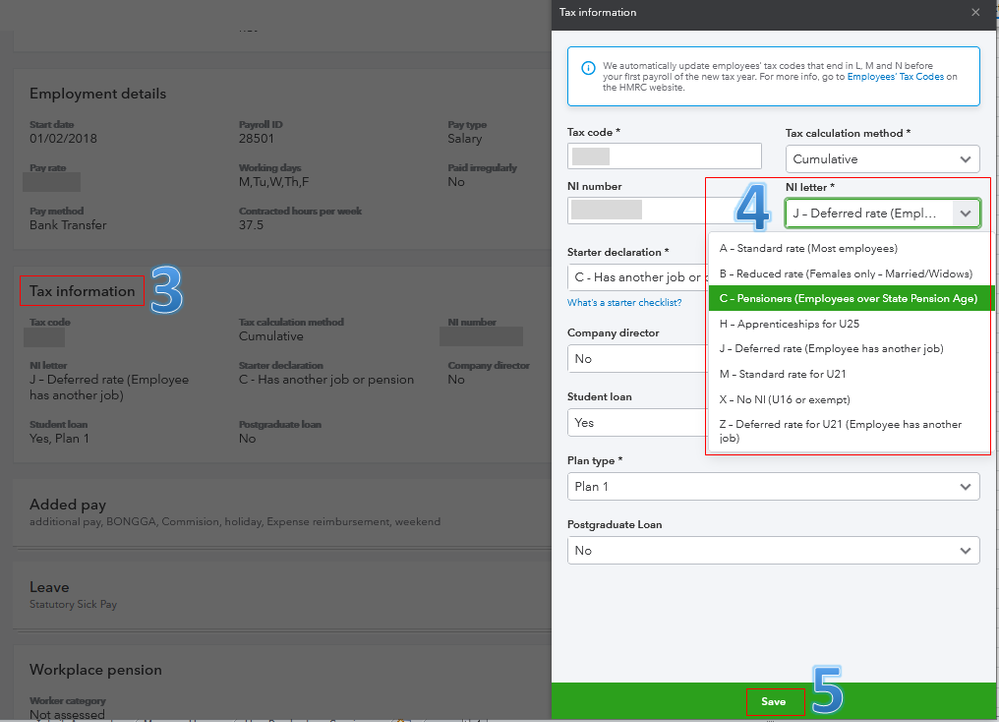
Task: Click the 'Bank Transfer' pay method value
Action: [x=68, y=225]
